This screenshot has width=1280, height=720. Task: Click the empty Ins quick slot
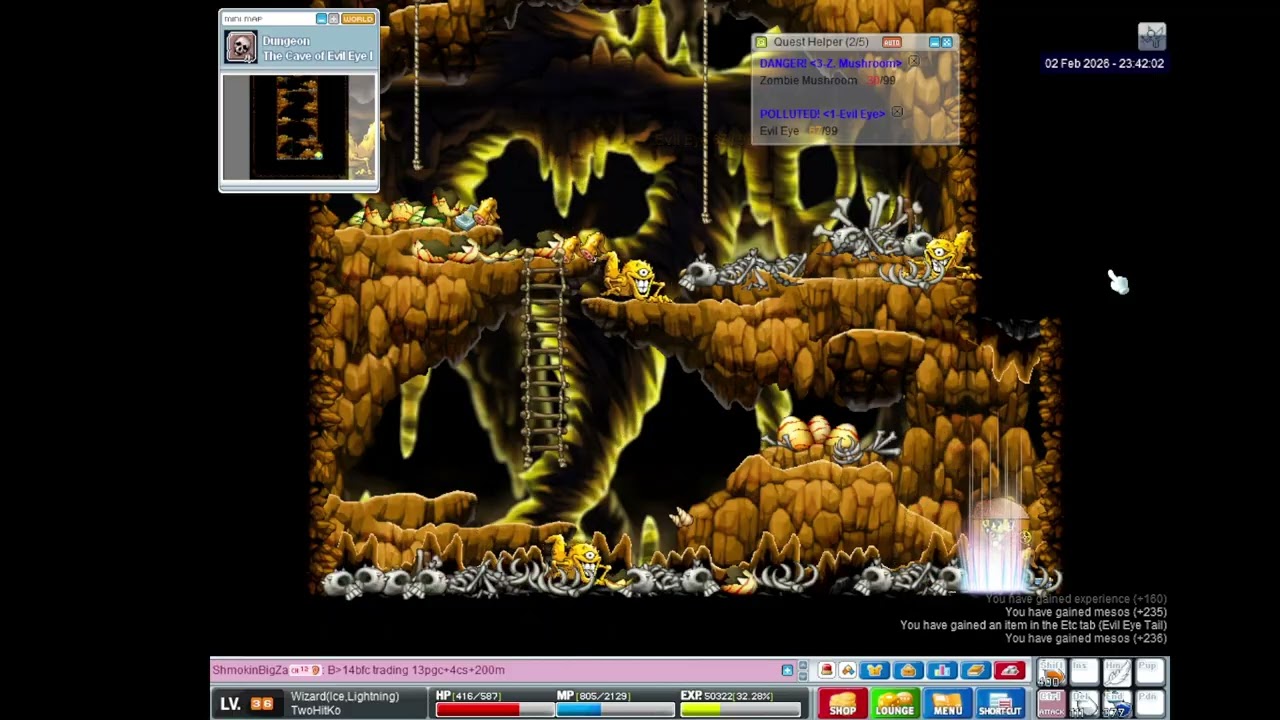1084,672
